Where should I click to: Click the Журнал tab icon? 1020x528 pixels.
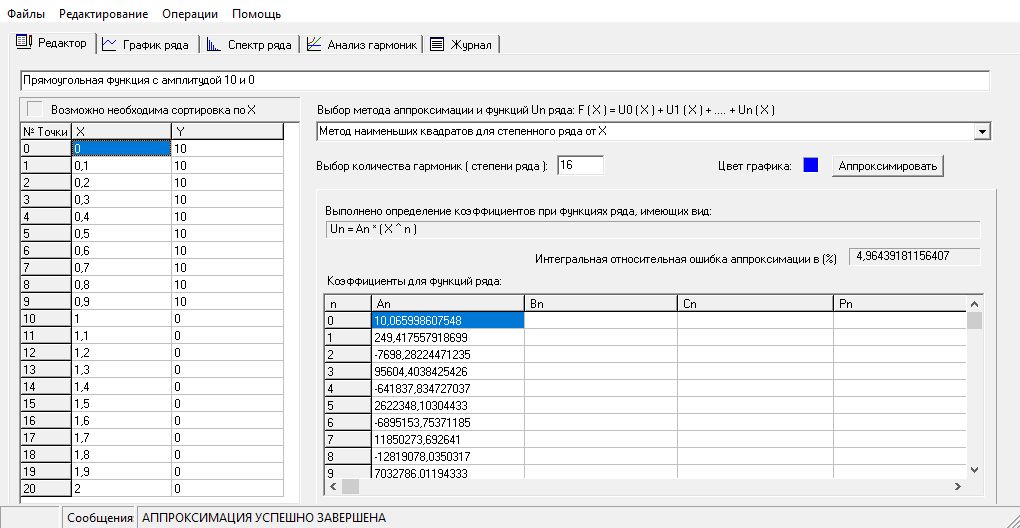click(x=437, y=44)
